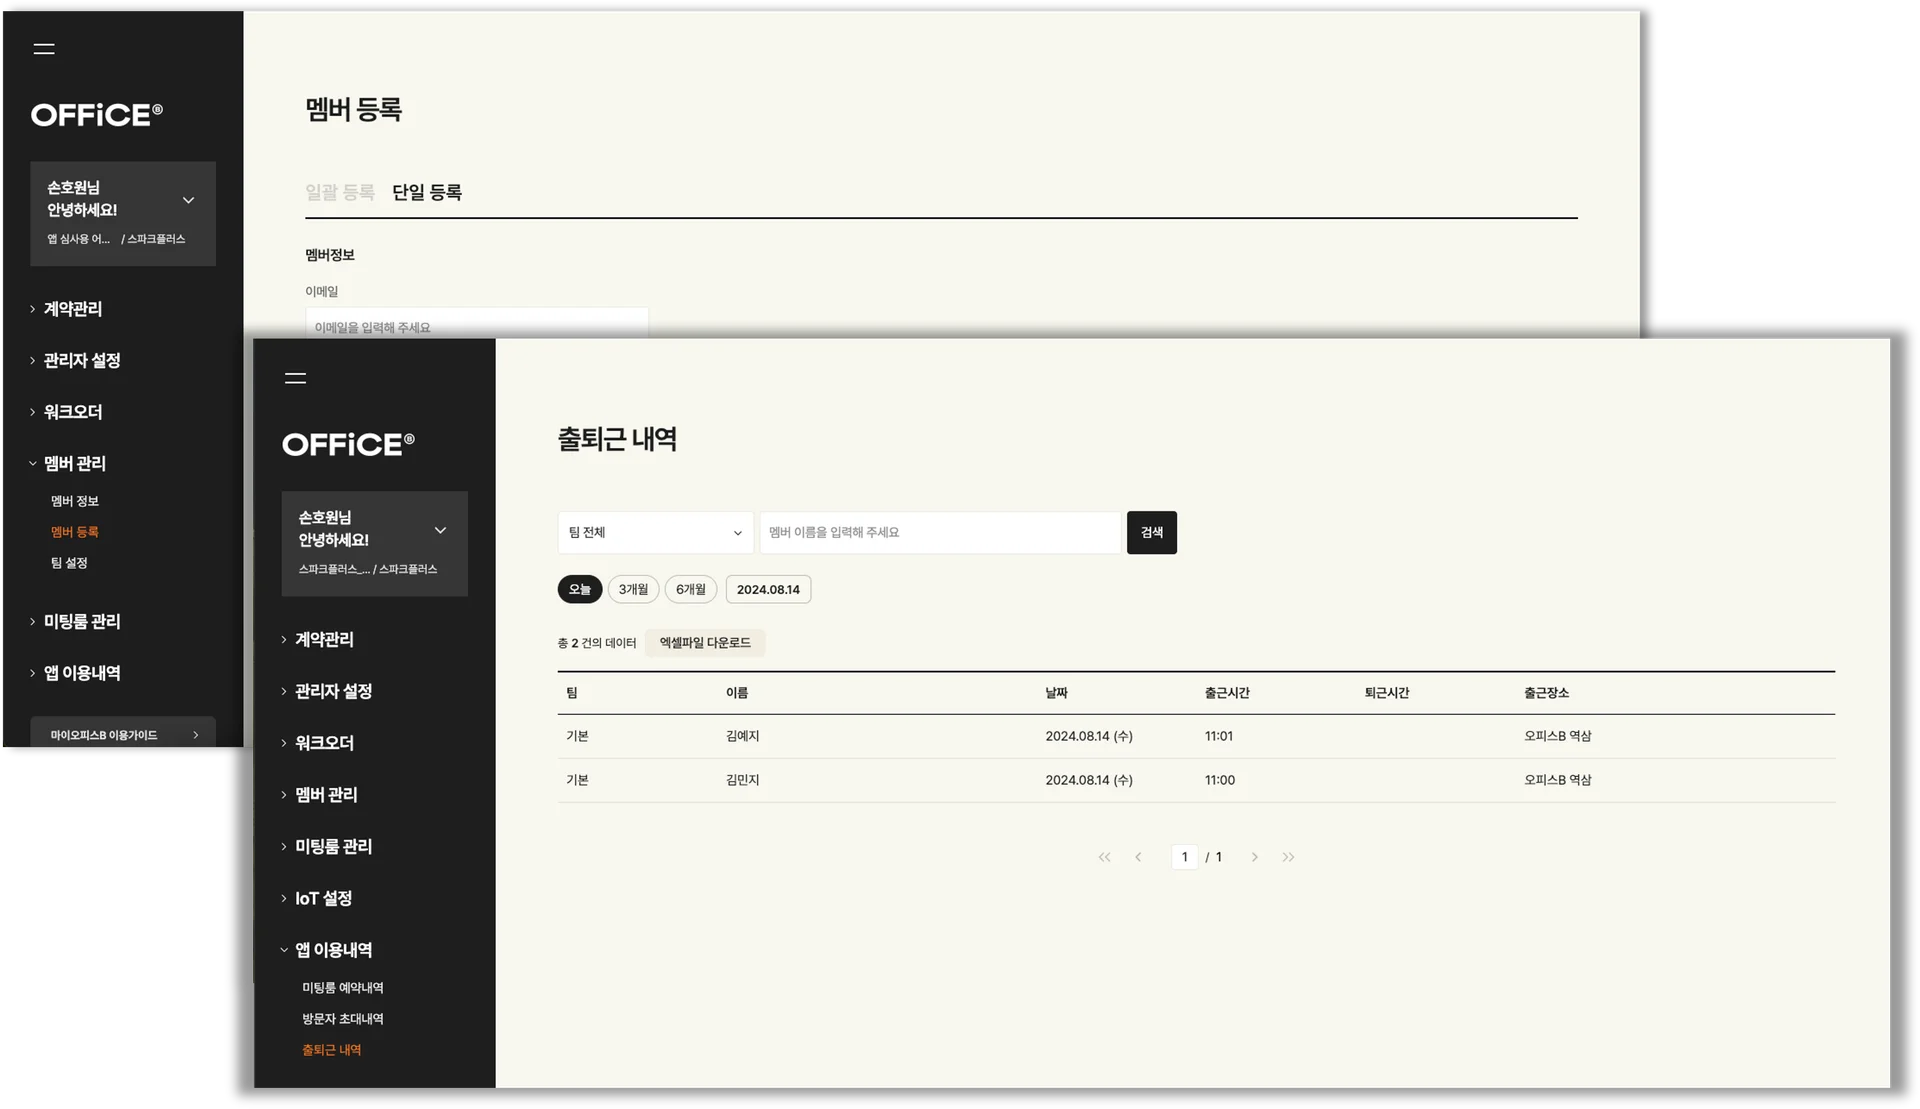The image size is (1920, 1109).
Task: Click hamburger menu icon in back window
Action: tap(44, 49)
